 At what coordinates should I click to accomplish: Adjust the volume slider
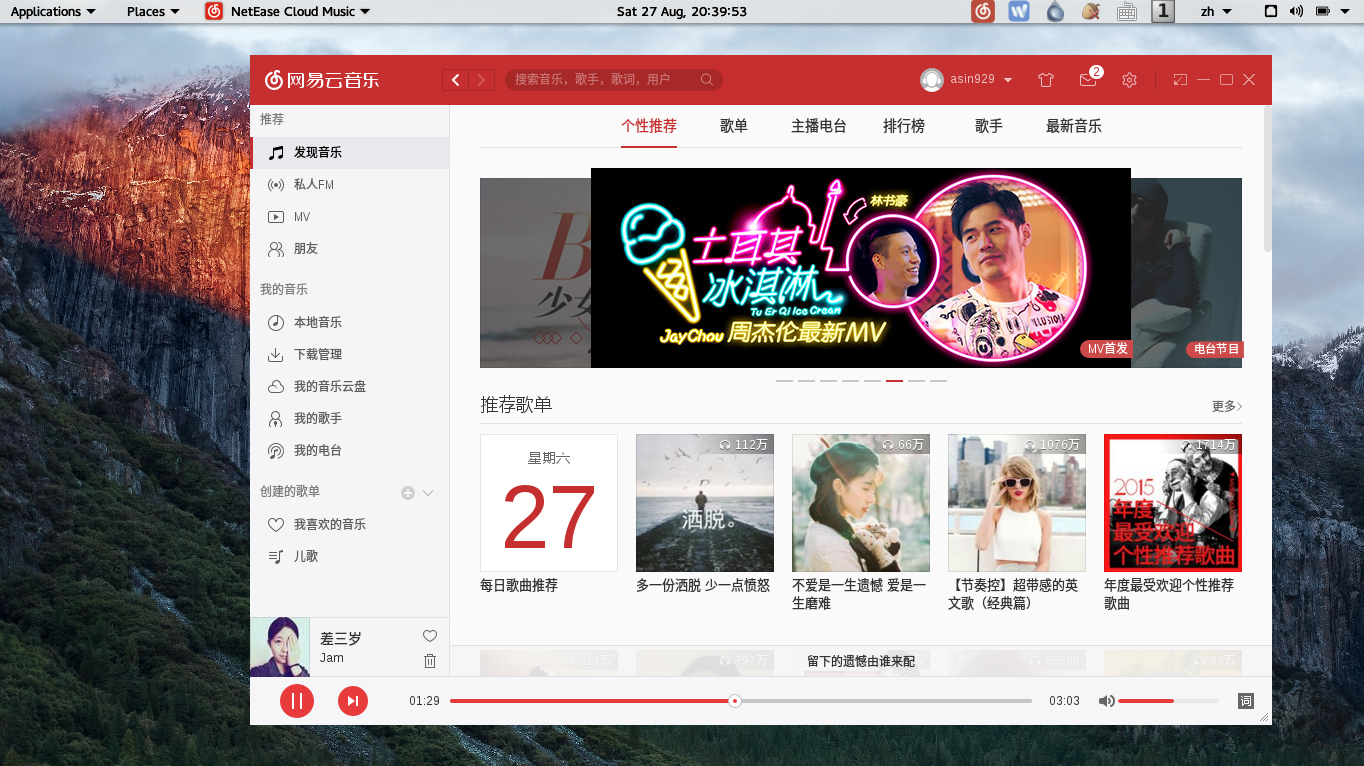coord(1168,701)
